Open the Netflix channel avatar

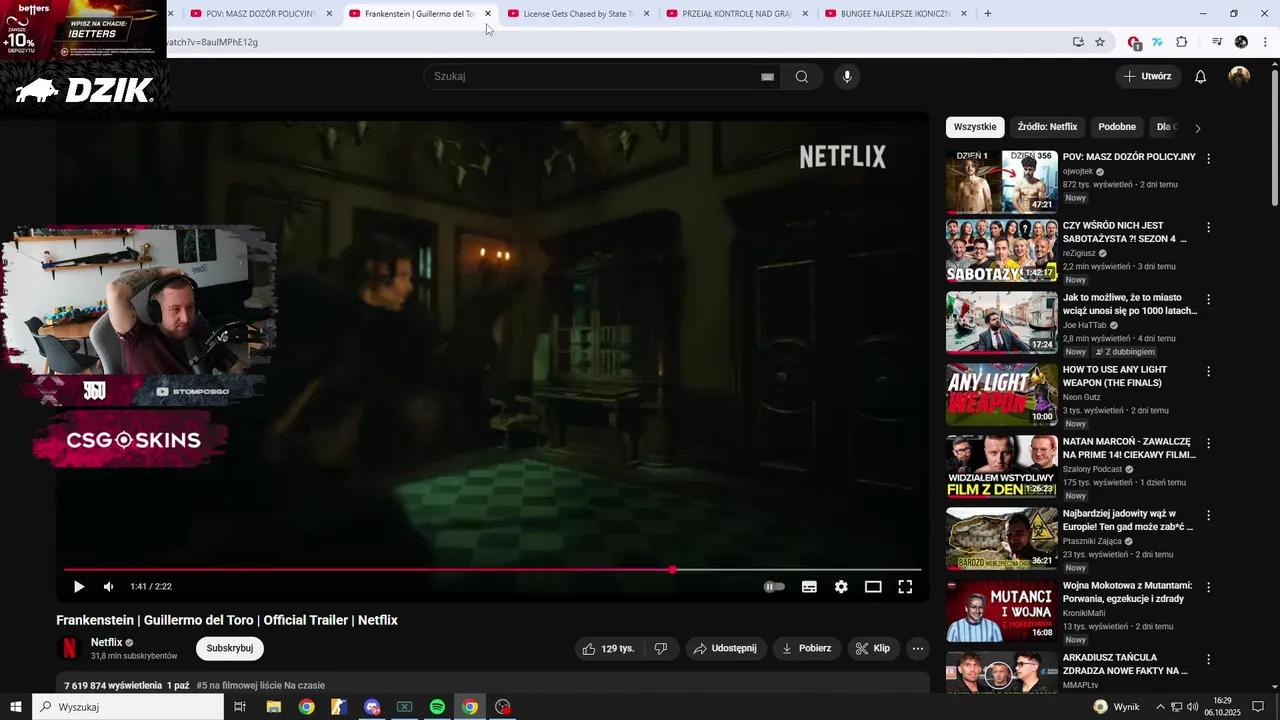coord(69,648)
